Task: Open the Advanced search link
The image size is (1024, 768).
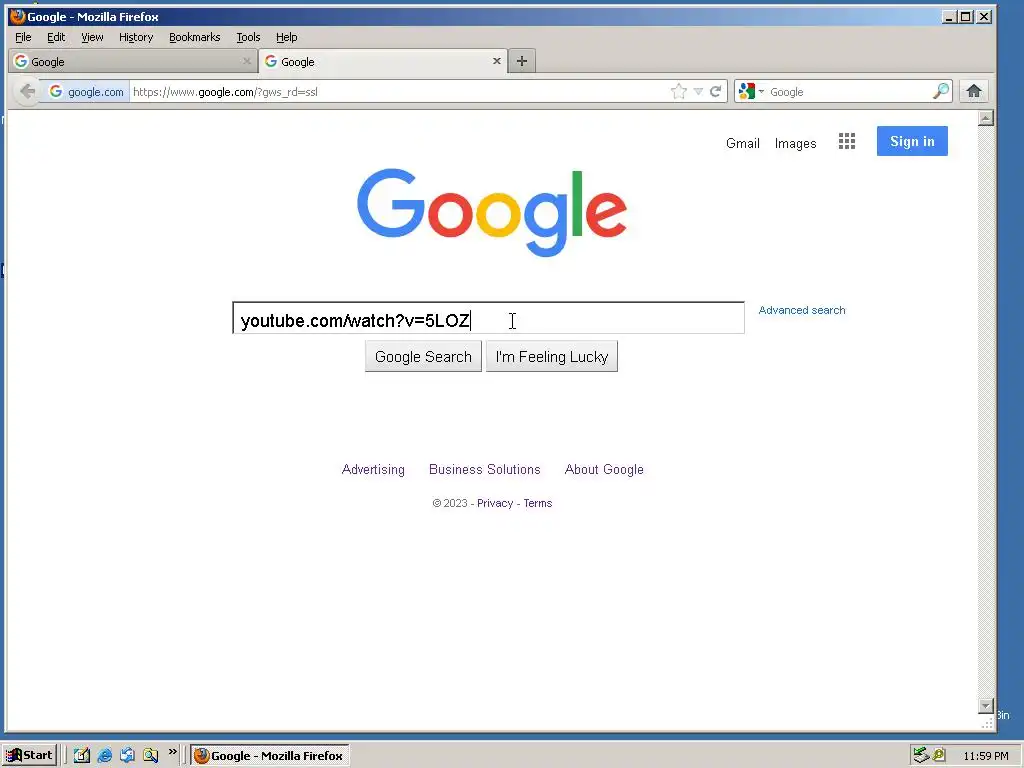Action: pos(802,310)
